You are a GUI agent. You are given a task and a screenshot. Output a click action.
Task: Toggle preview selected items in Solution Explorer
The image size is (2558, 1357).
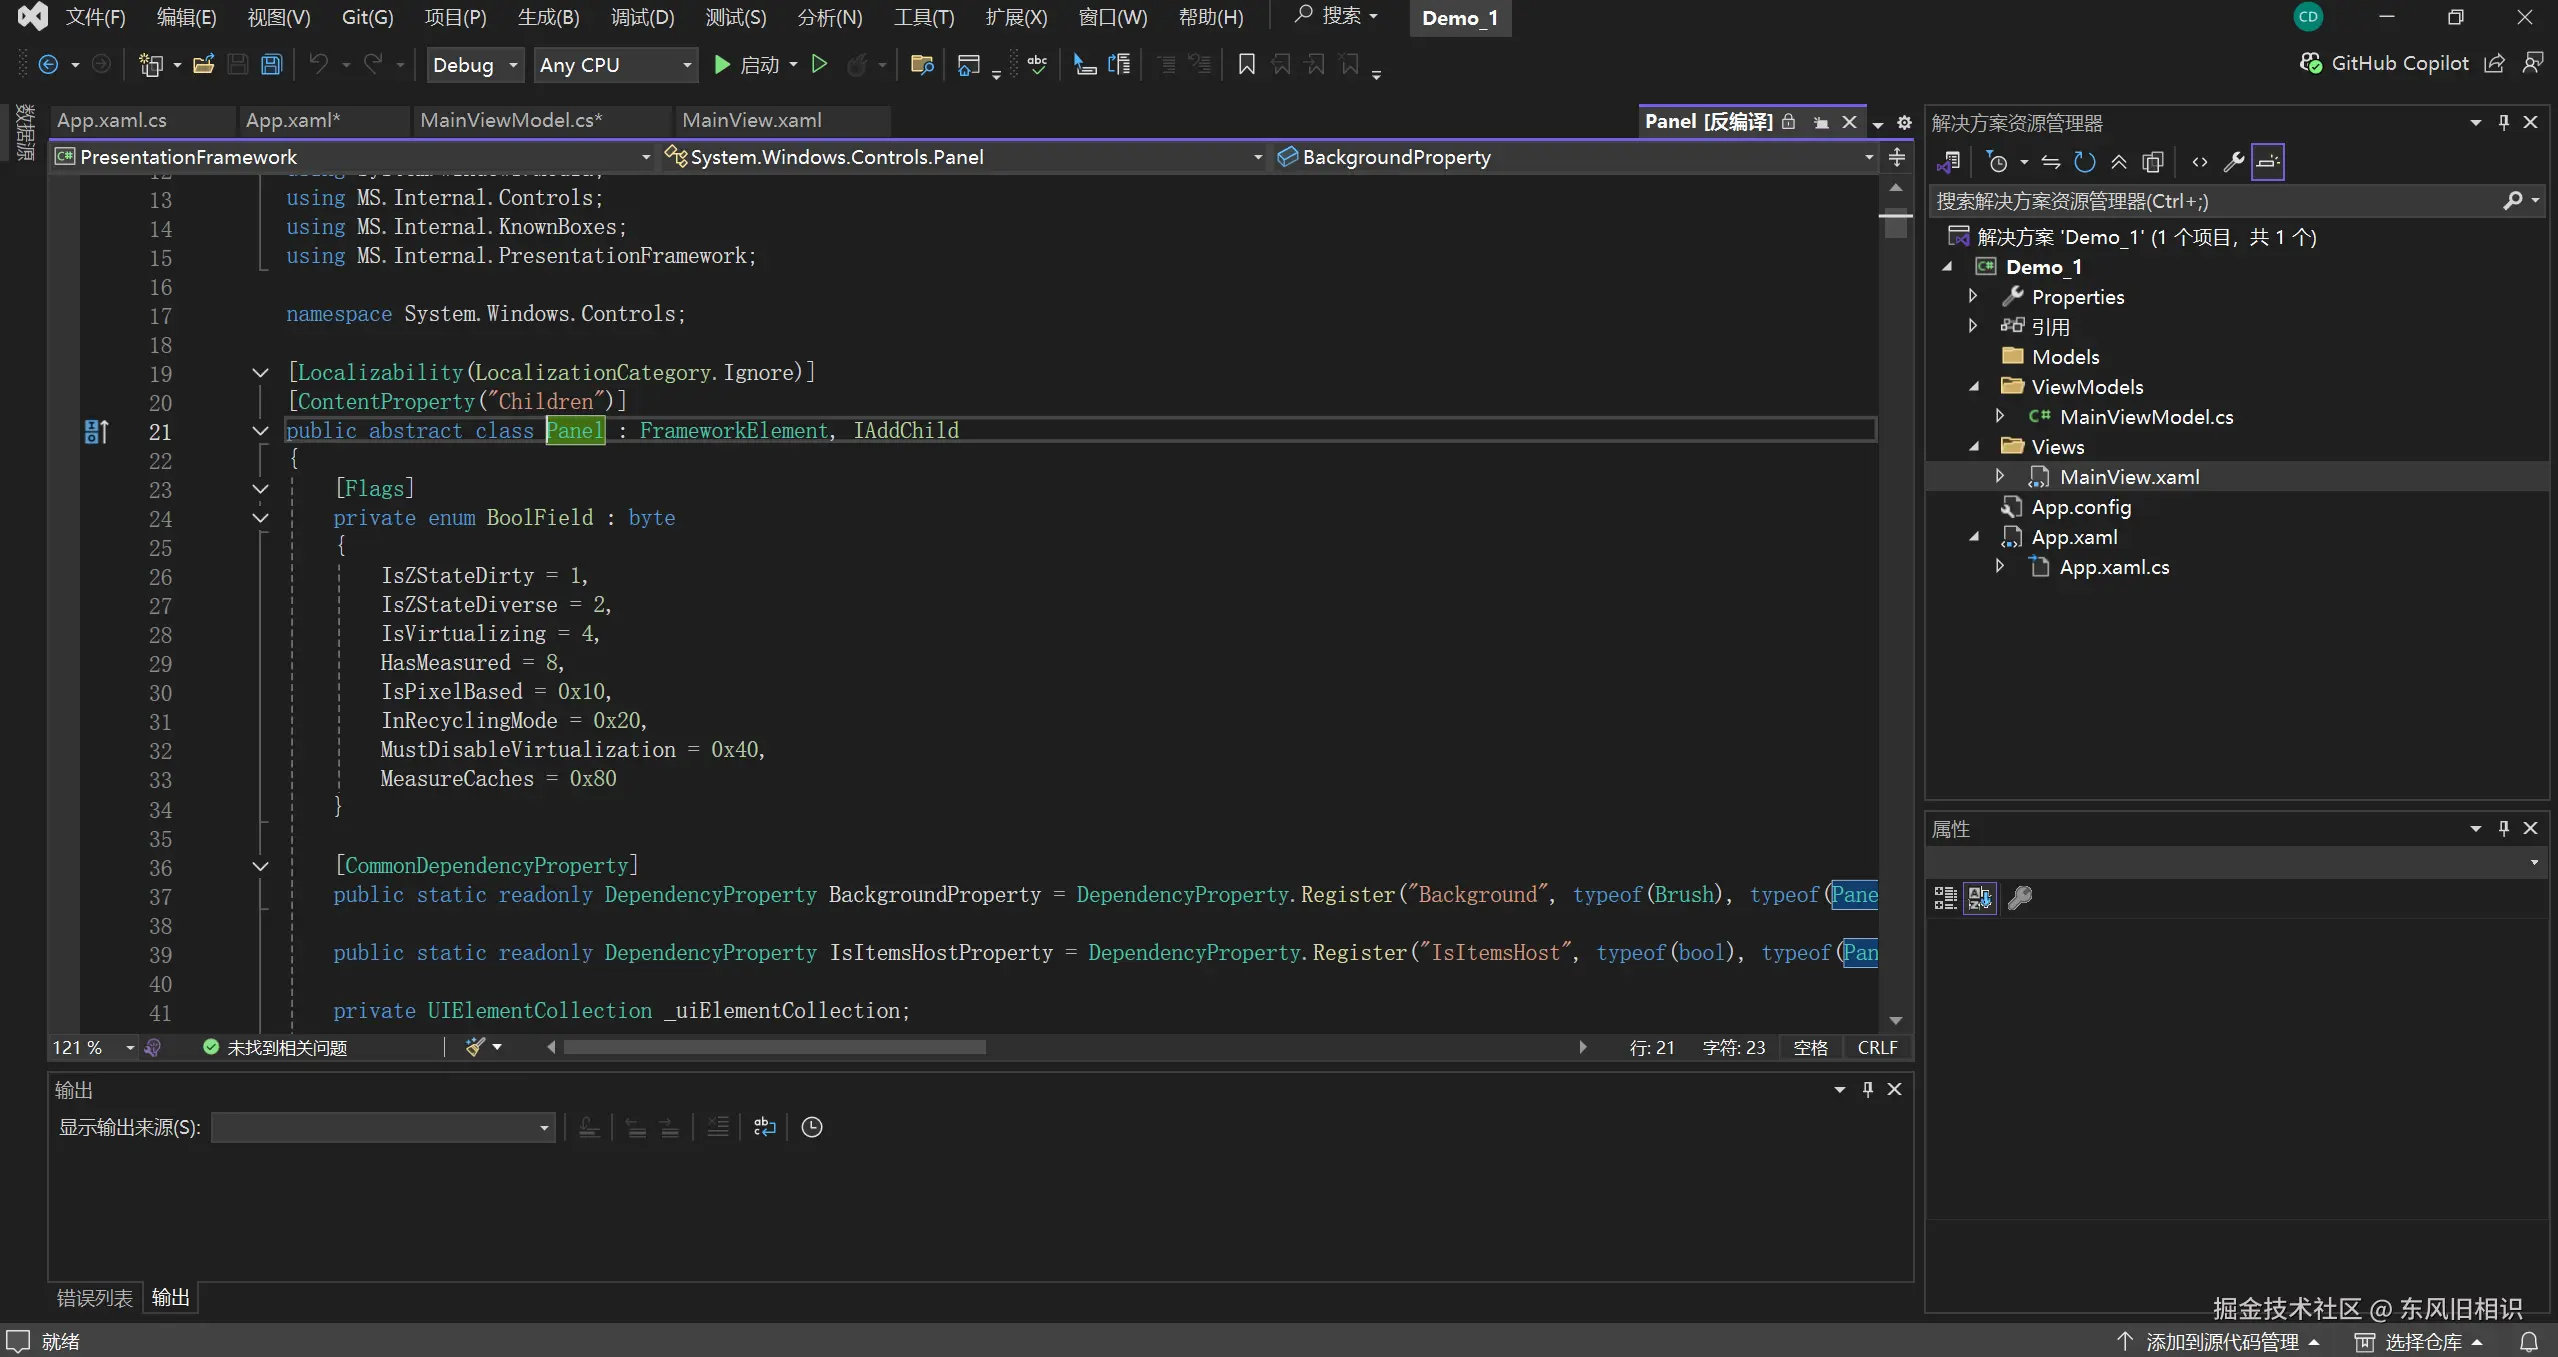(x=2267, y=162)
